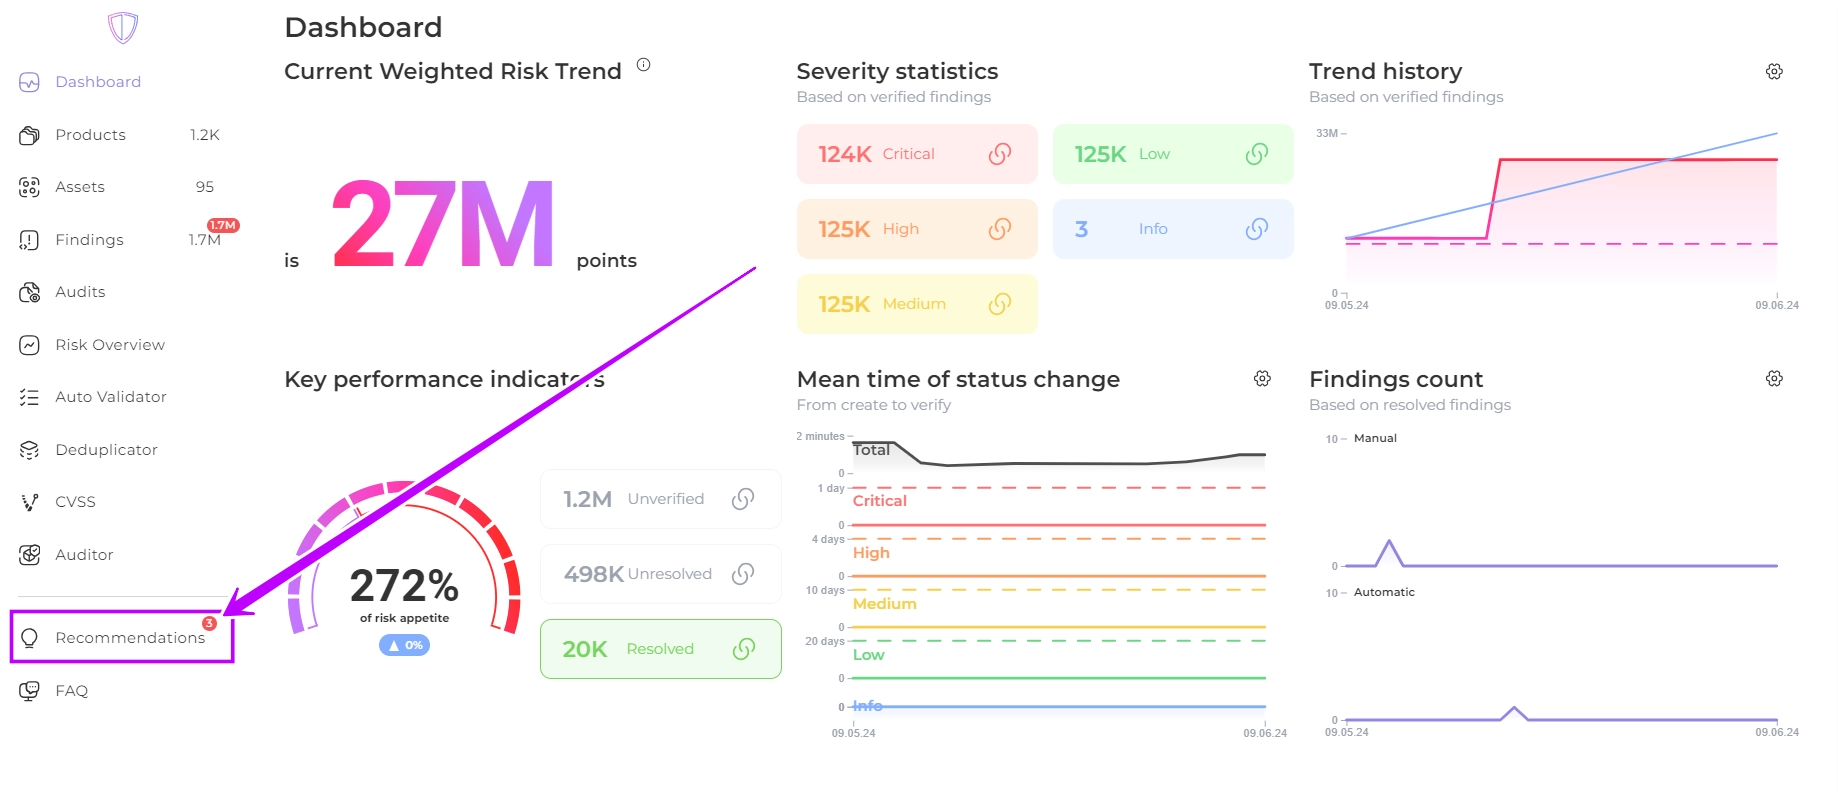Click the link icon on Unverified KPI card
The height and width of the screenshot is (795, 1838).
[x=743, y=499]
